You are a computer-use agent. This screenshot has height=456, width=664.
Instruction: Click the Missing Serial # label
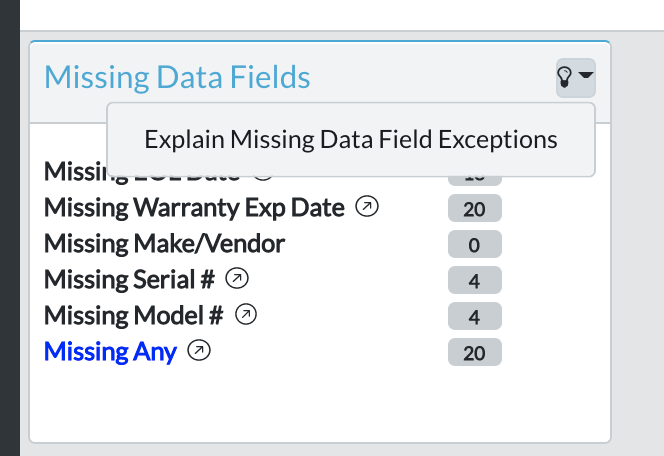(129, 279)
